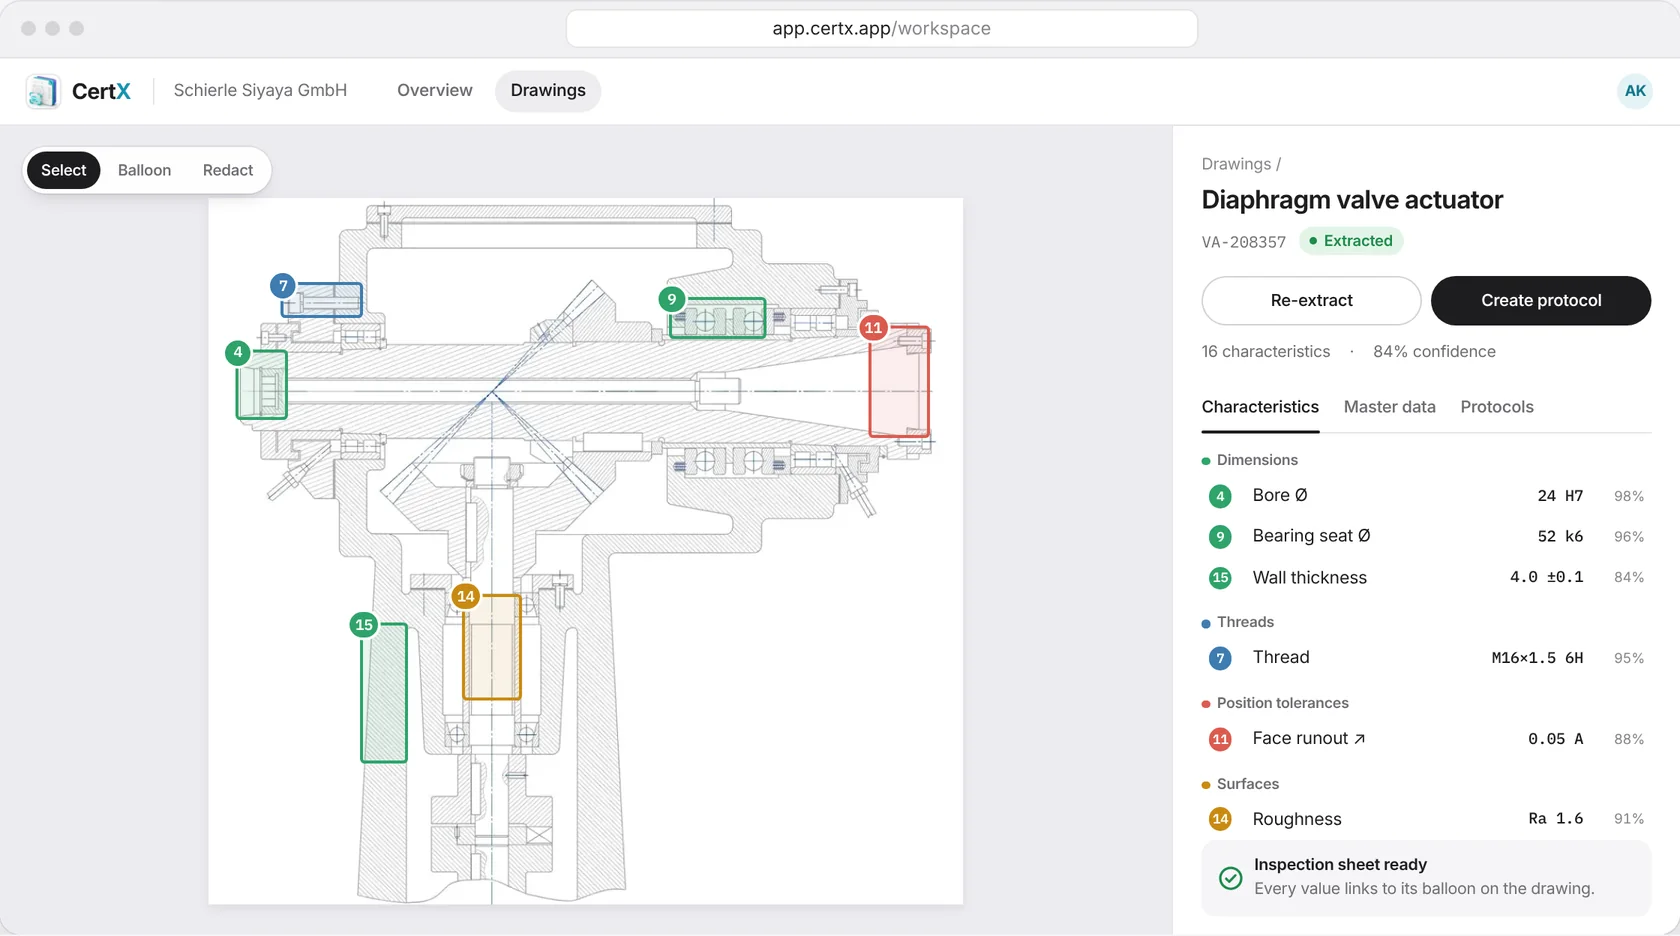Click the Schierle Siyaya GmbH organization name
This screenshot has height=936, width=1680.
click(x=260, y=91)
